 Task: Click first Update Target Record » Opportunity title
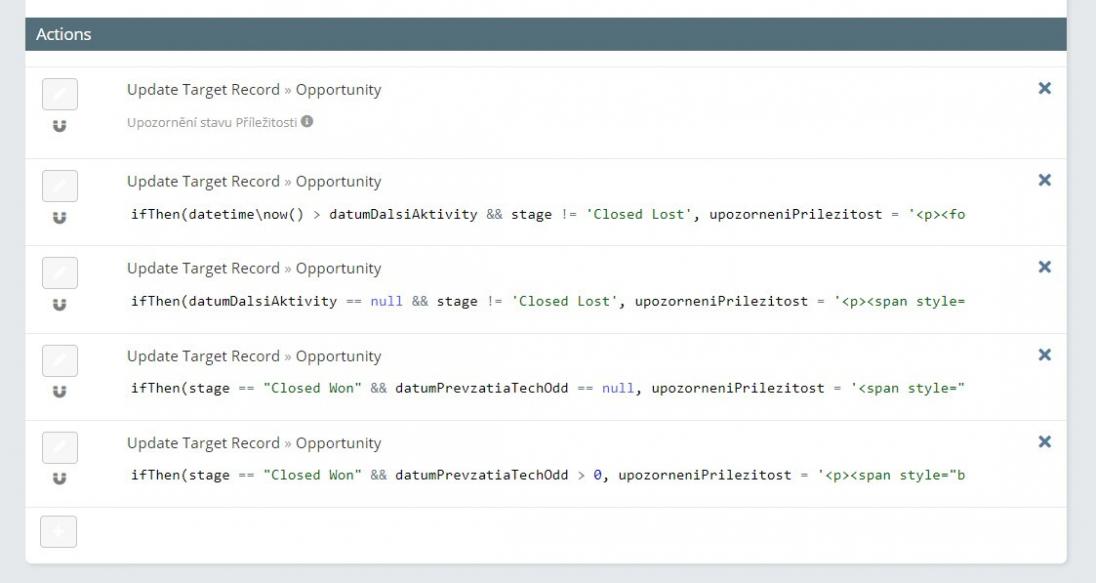(x=254, y=90)
